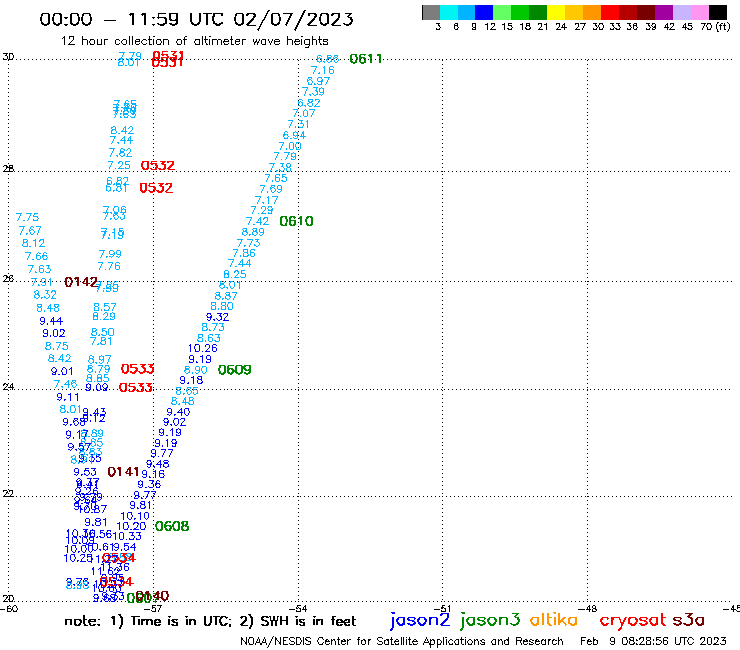Click the wave height value '8.89'
Screen dimensions: 740x650
[253, 232]
